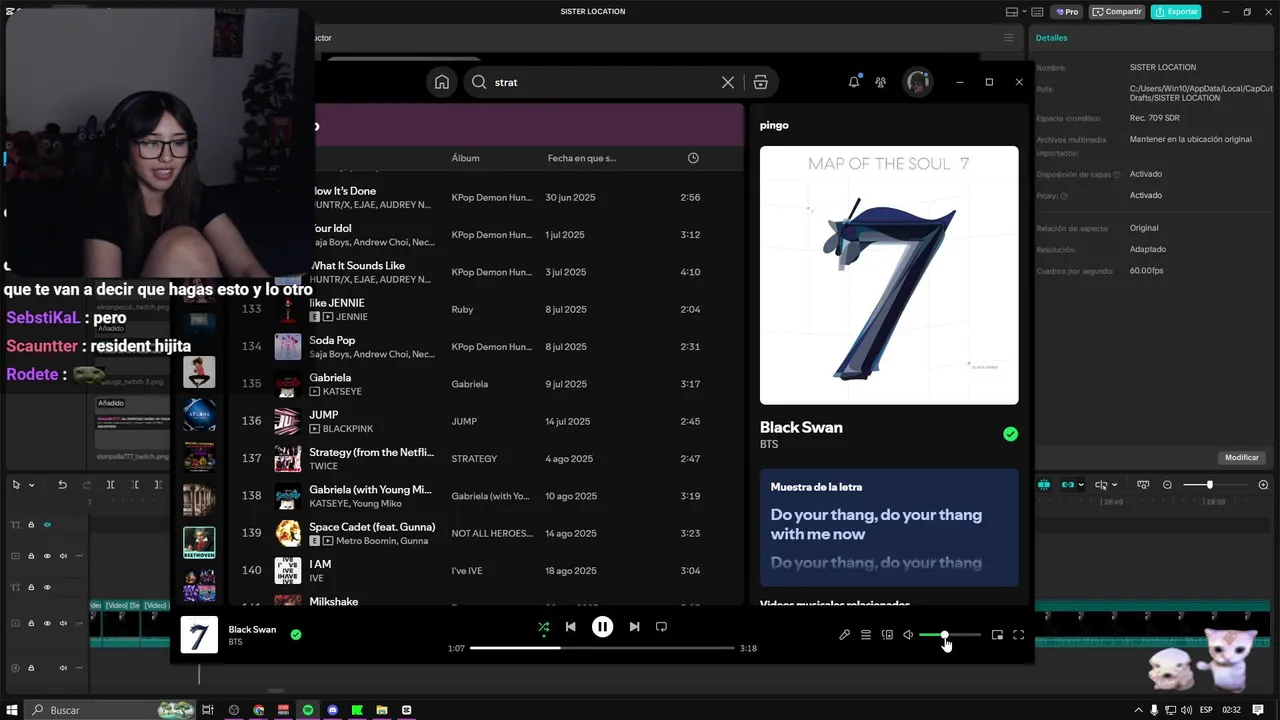Open CapCut hamburger menu above player

tap(1008, 38)
